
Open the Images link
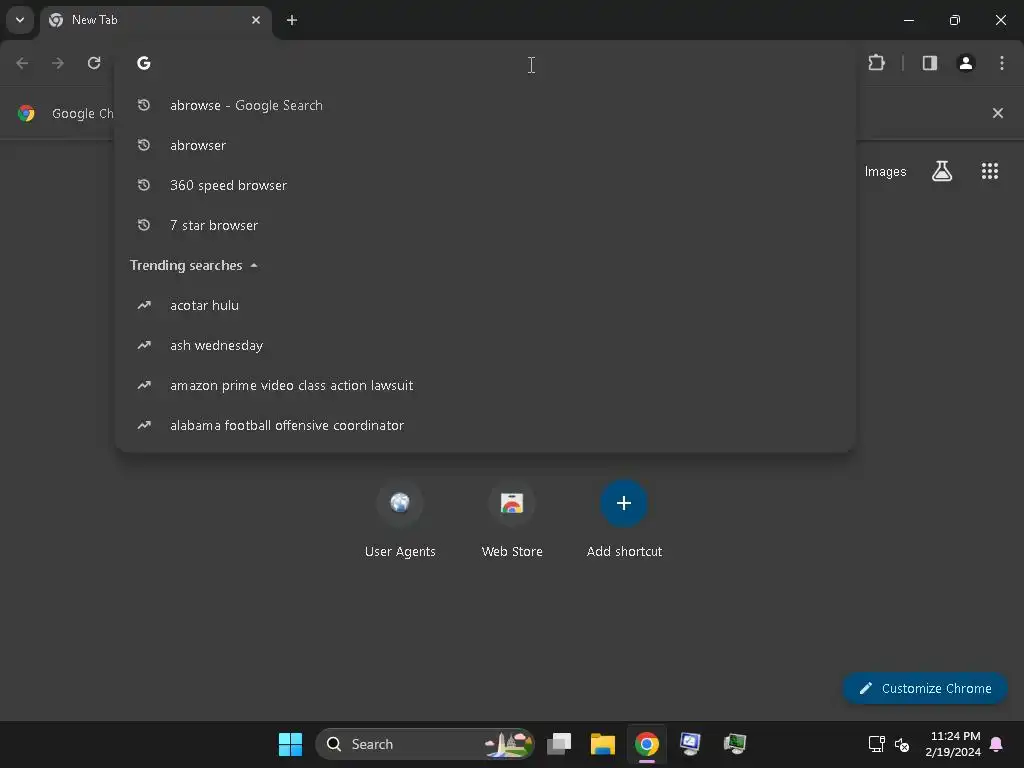[885, 171]
